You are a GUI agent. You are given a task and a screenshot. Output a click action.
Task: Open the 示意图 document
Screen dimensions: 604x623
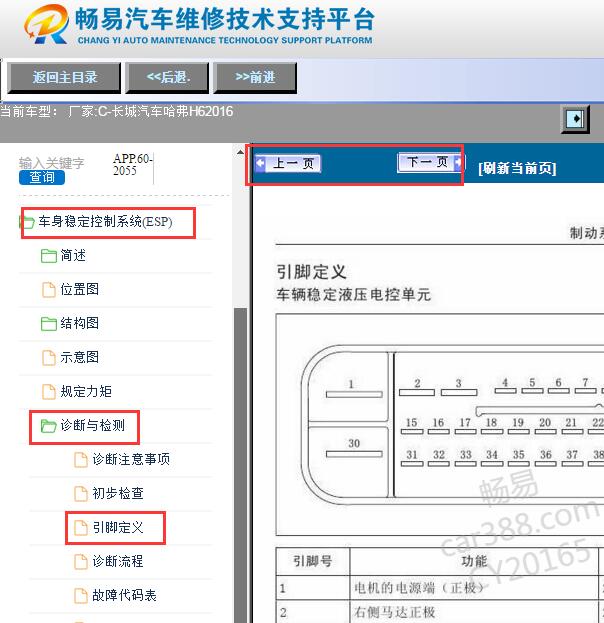point(79,357)
